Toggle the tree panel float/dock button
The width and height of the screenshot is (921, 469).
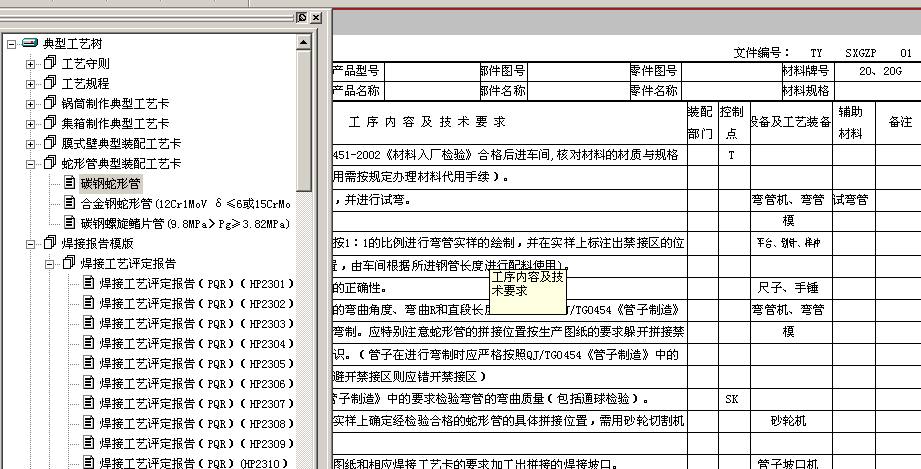(302, 18)
